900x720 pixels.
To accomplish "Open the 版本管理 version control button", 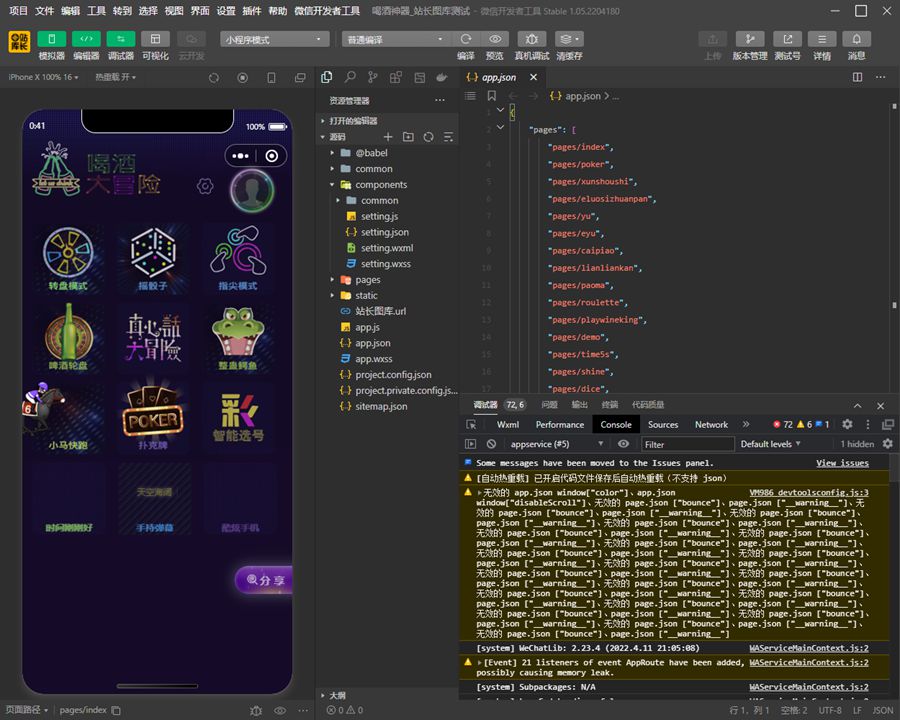I will pyautogui.click(x=749, y=38).
